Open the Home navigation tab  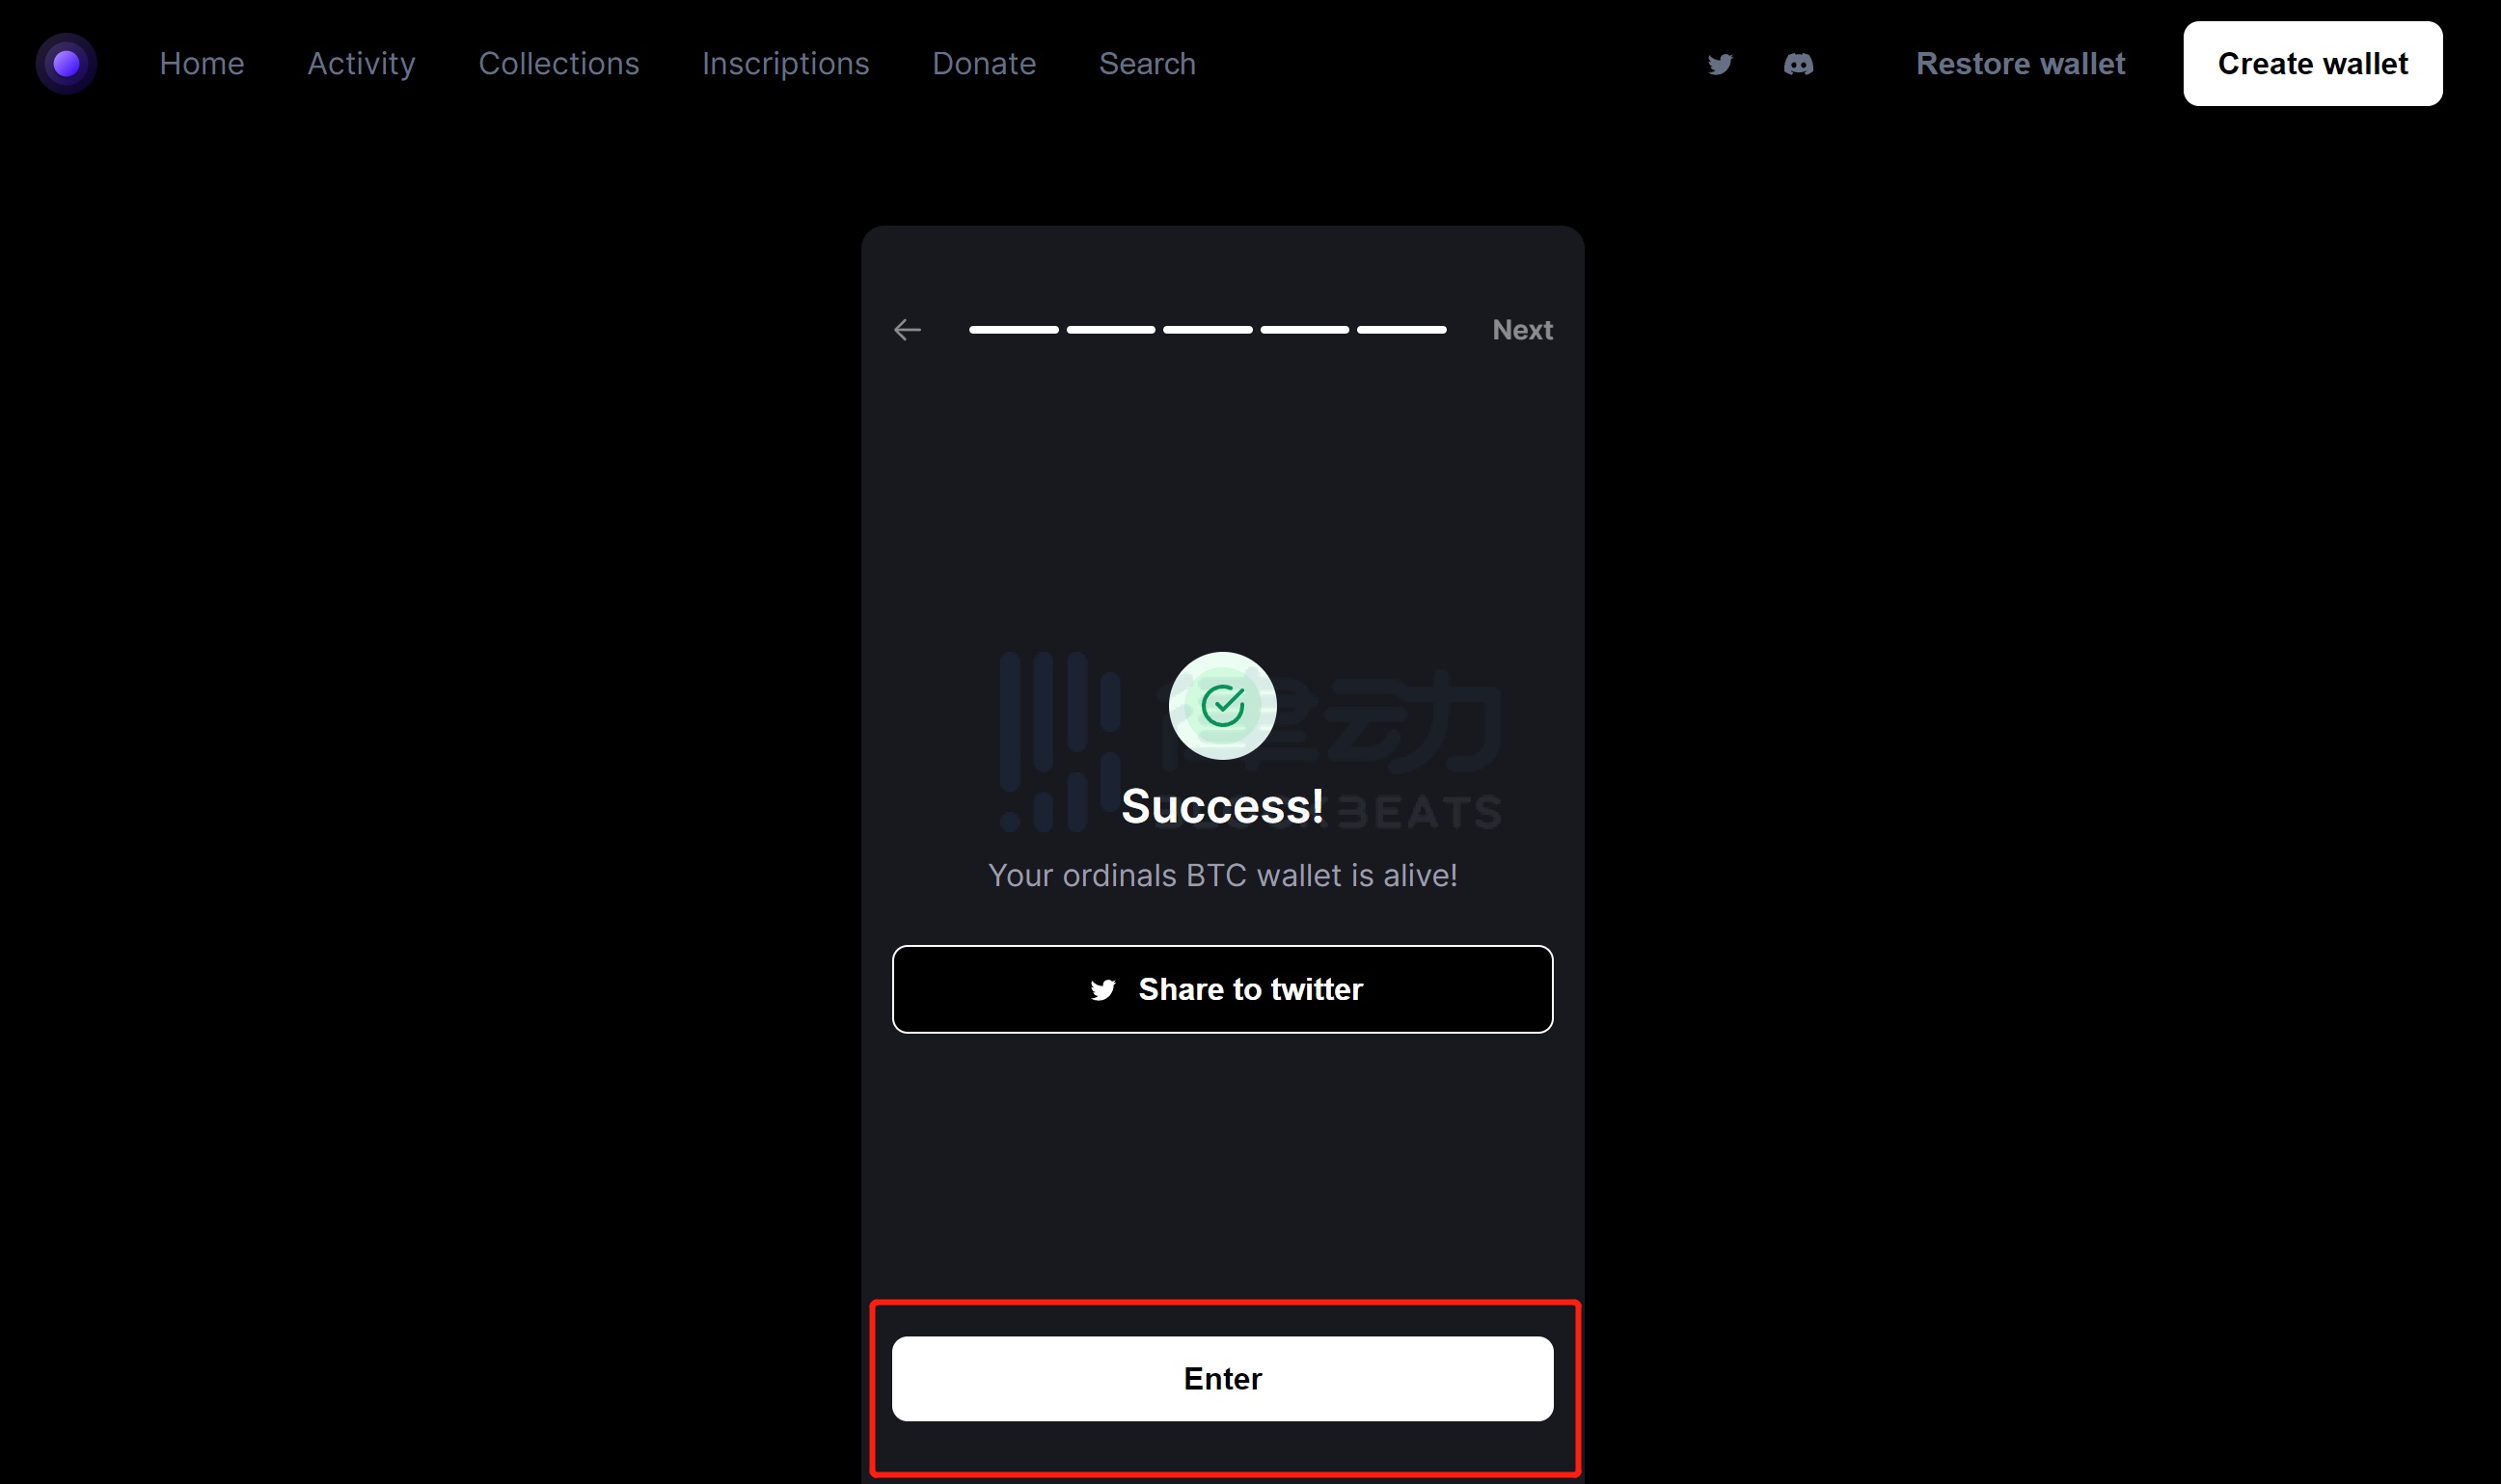[x=200, y=62]
